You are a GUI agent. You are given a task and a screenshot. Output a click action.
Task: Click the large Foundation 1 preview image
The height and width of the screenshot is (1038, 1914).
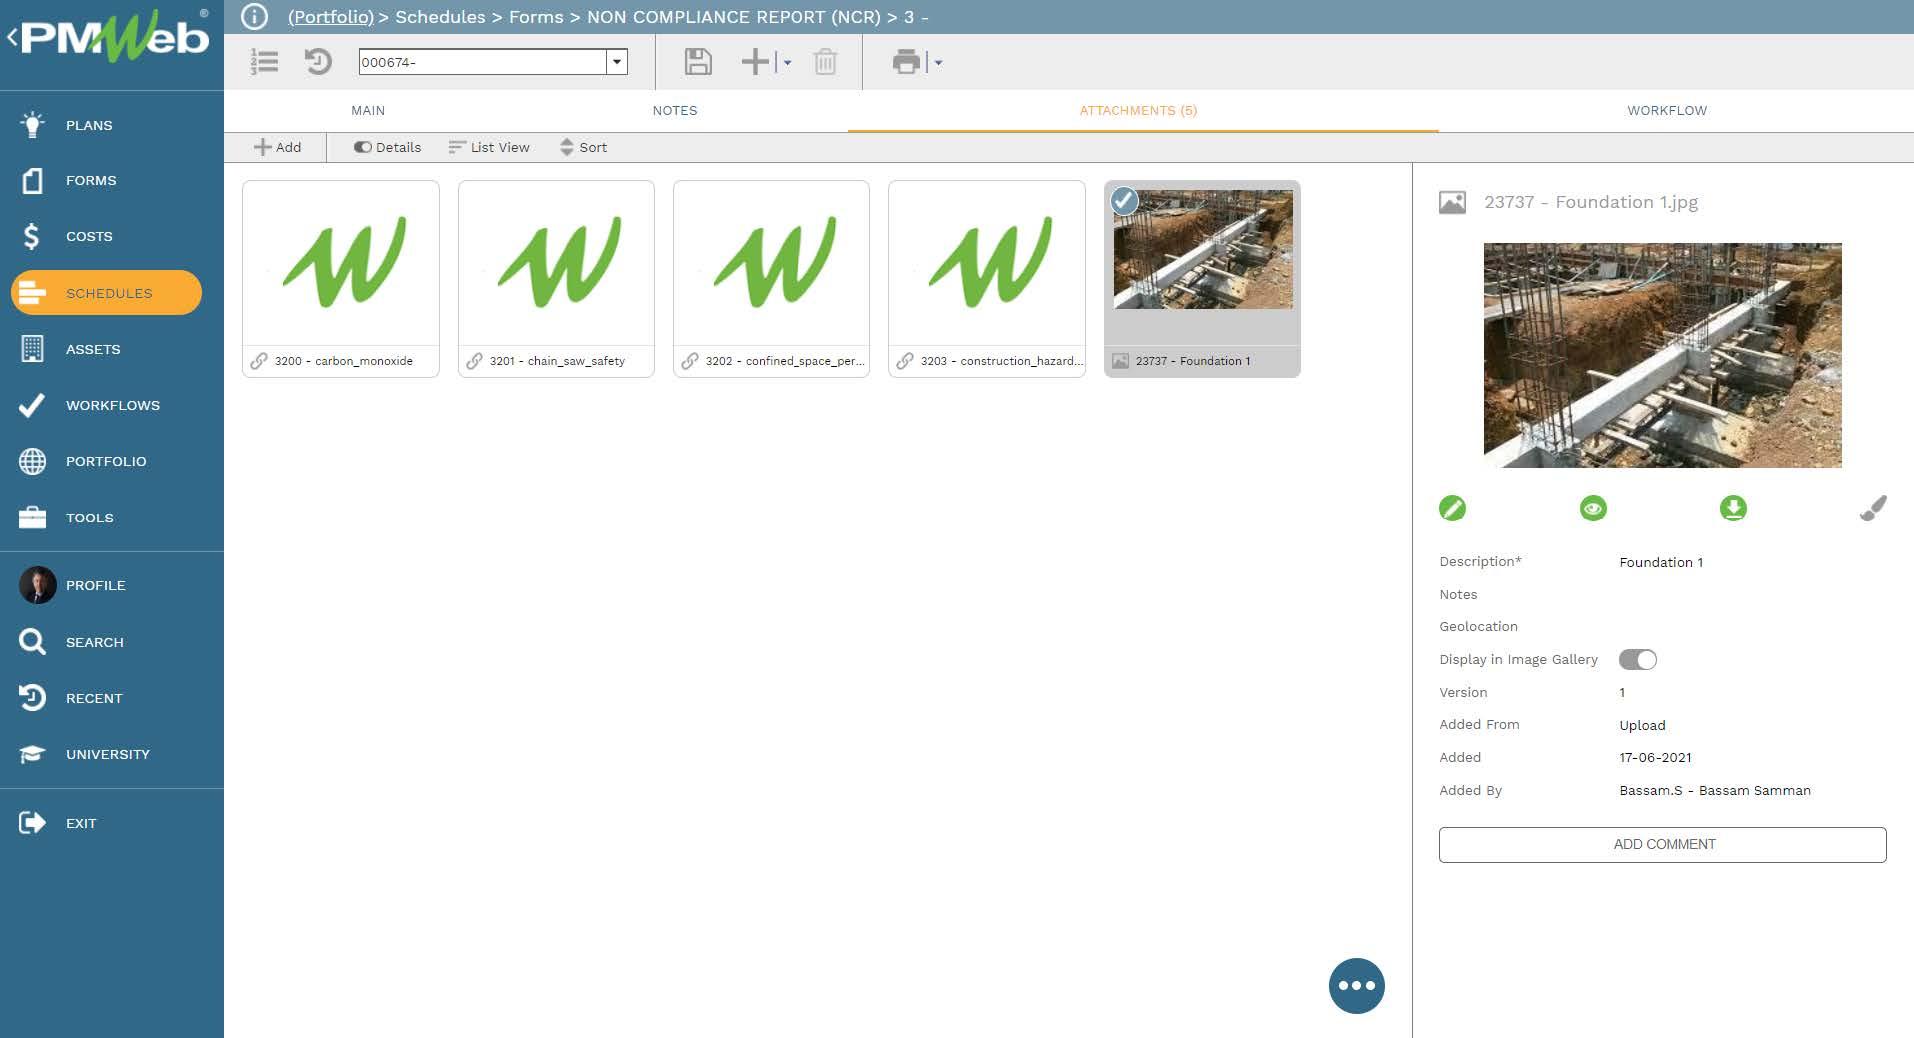tap(1662, 355)
